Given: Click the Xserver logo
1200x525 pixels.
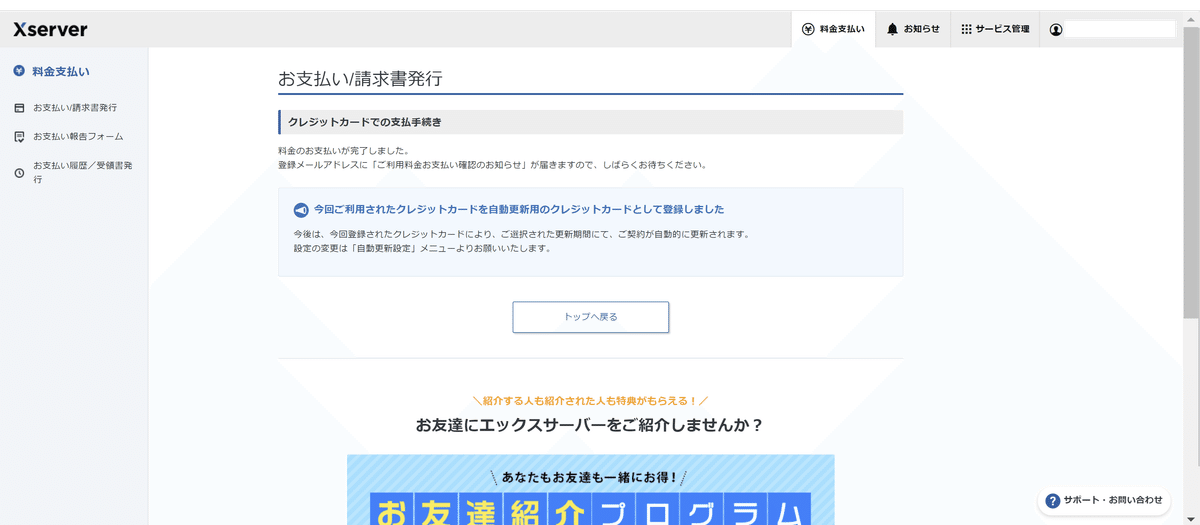Looking at the screenshot, I should coord(50,30).
